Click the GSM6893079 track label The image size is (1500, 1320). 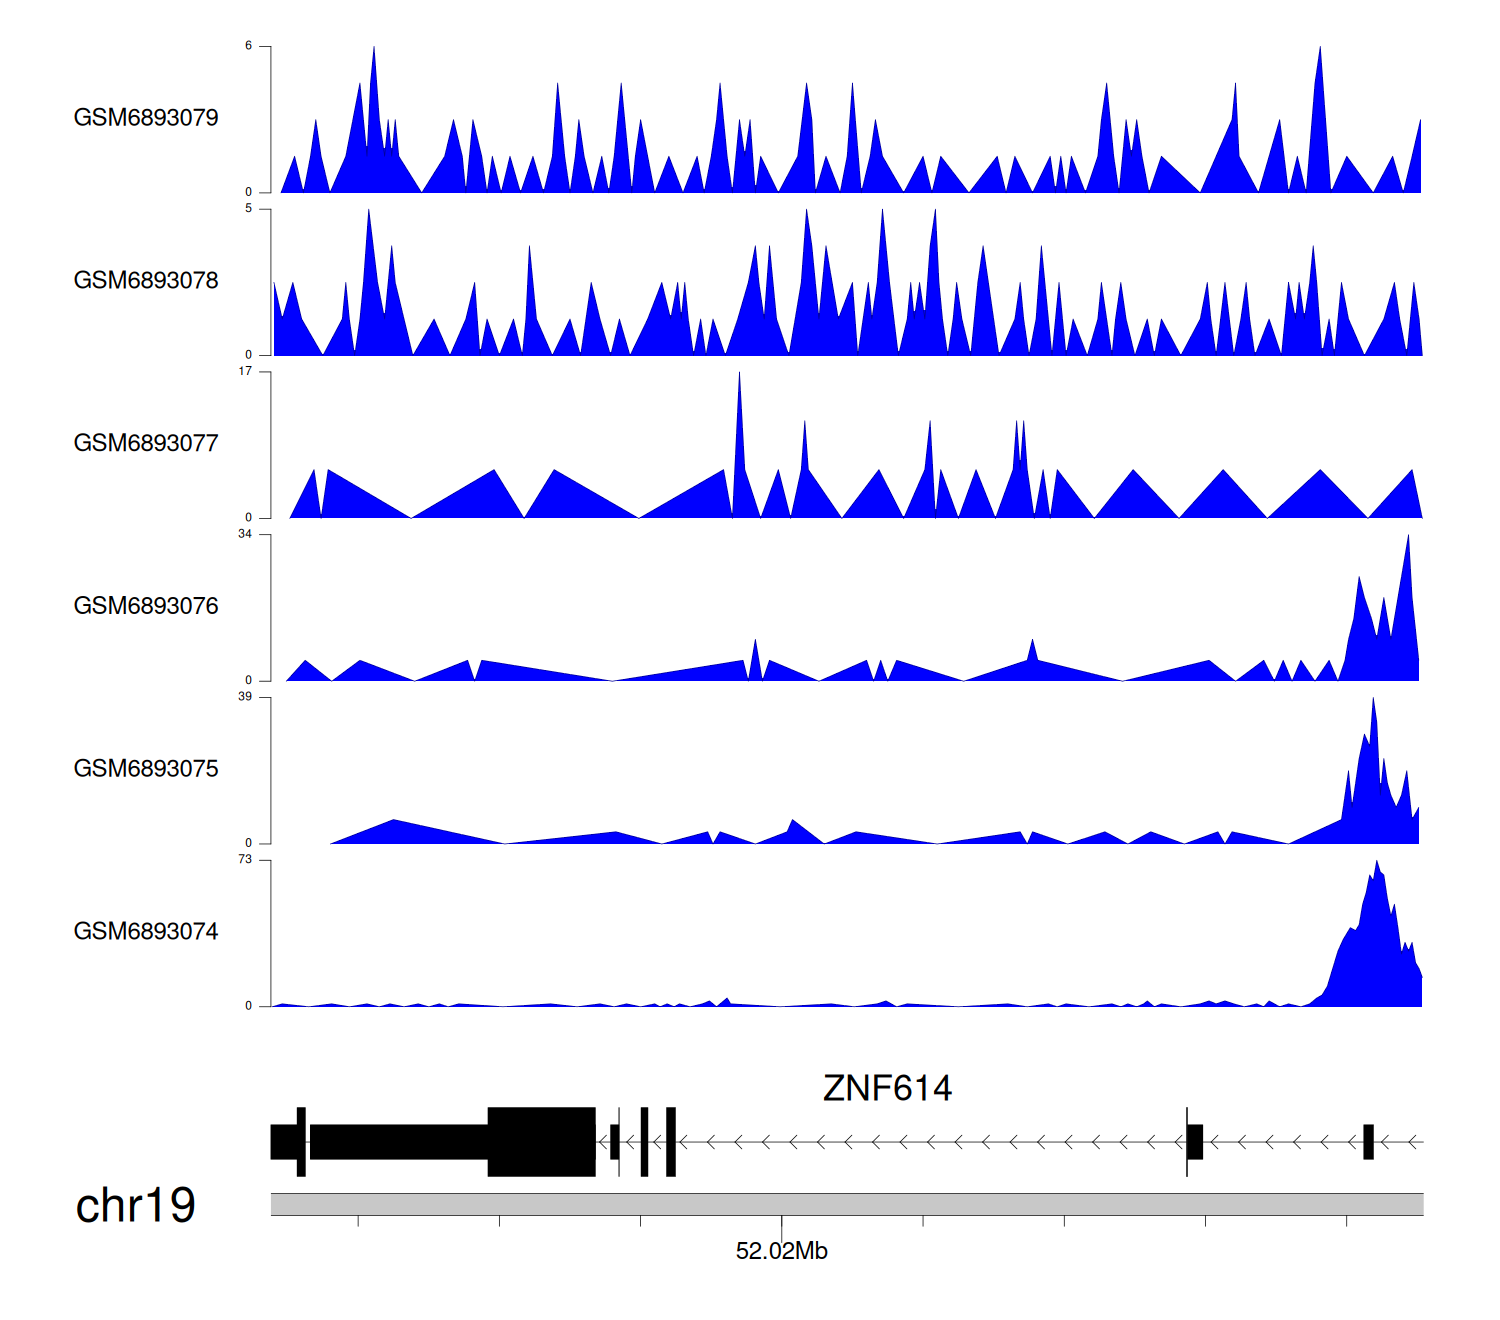146,118
